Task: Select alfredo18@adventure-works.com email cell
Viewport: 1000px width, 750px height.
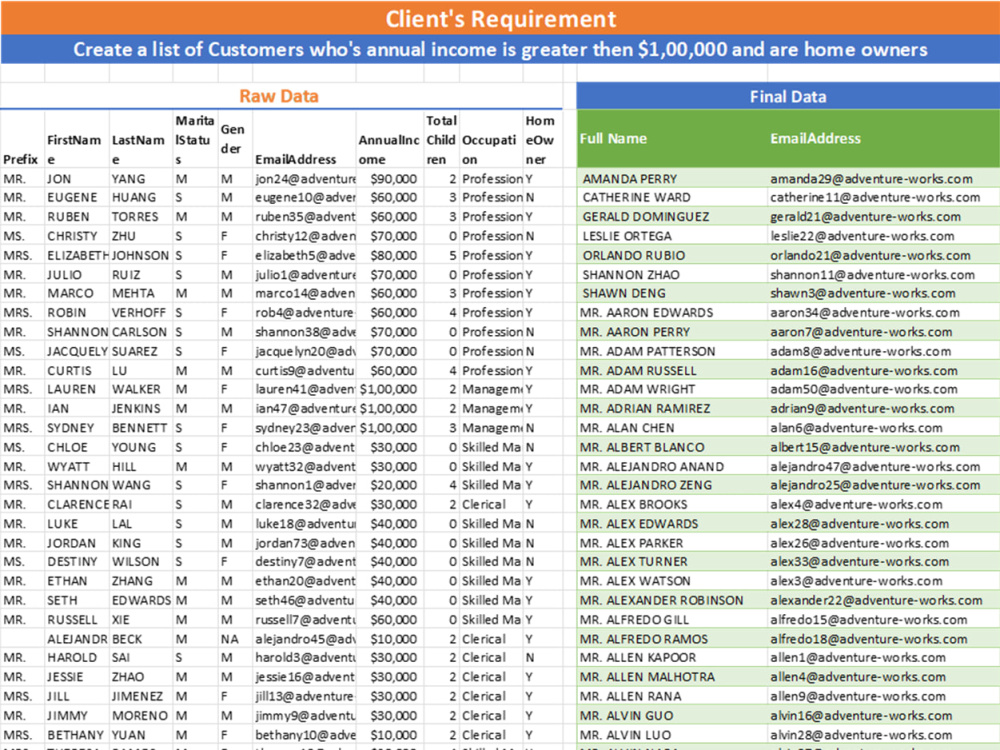Action: (x=884, y=639)
